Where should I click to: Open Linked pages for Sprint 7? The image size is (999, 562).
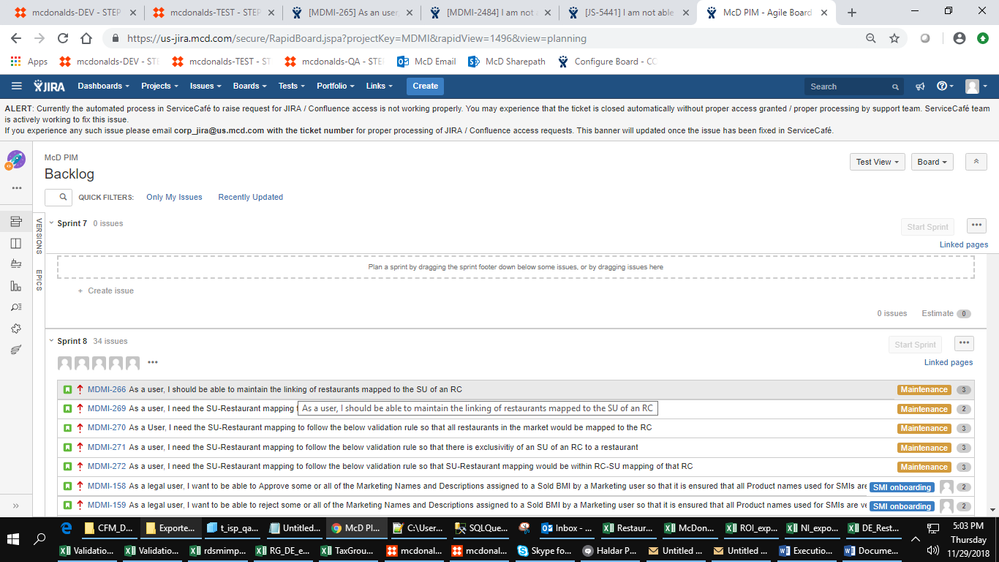tap(963, 245)
